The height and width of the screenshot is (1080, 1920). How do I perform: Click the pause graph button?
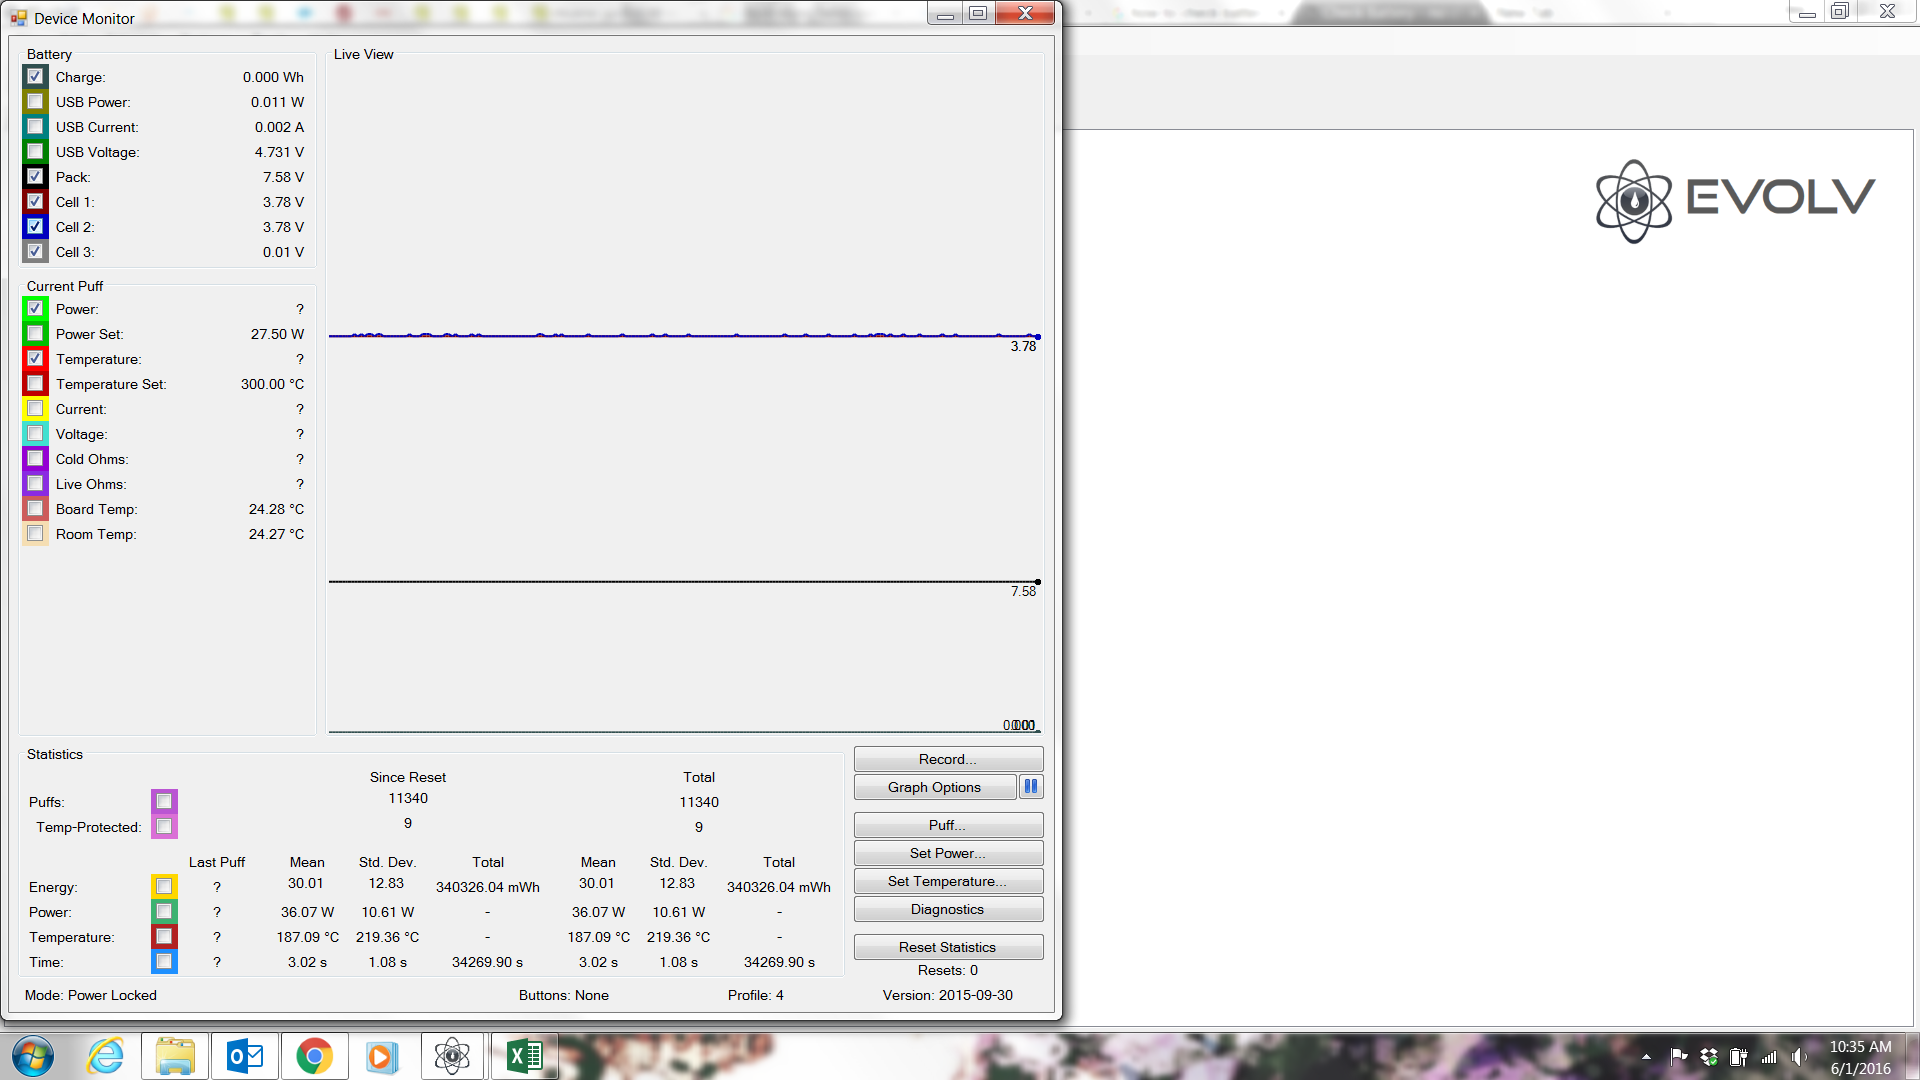[x=1031, y=787]
